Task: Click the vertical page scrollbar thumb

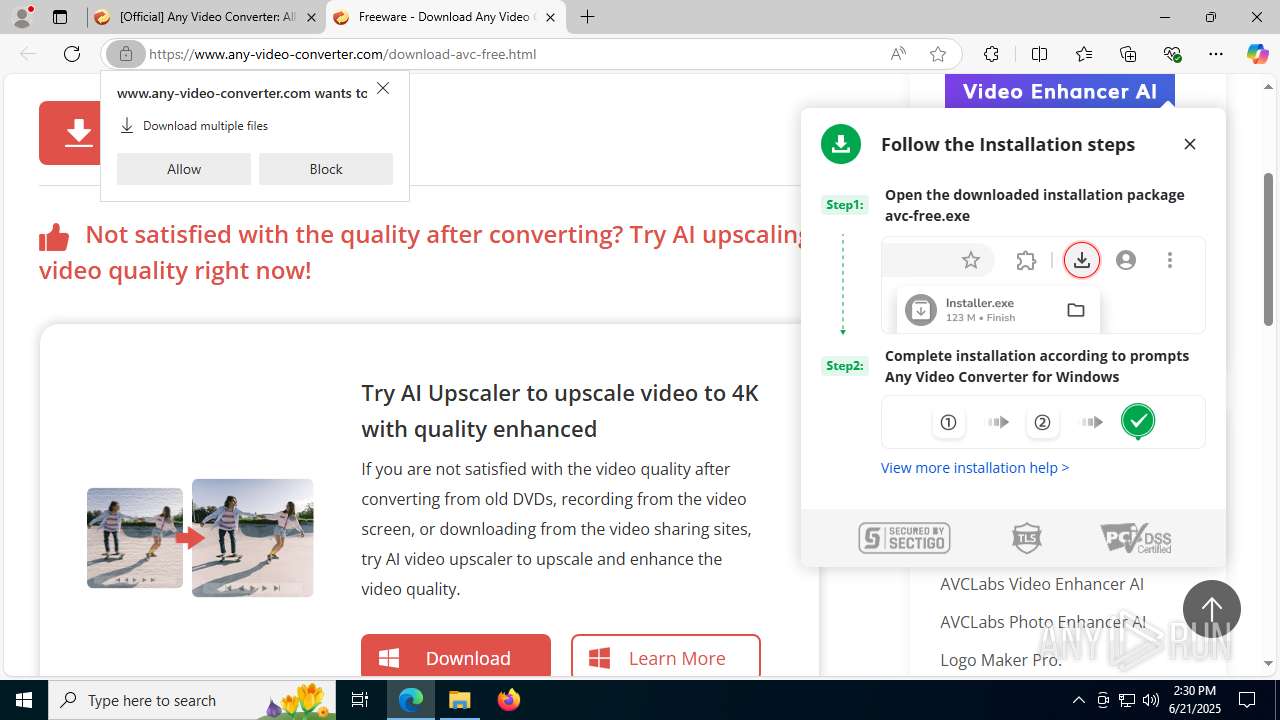Action: point(1269,250)
